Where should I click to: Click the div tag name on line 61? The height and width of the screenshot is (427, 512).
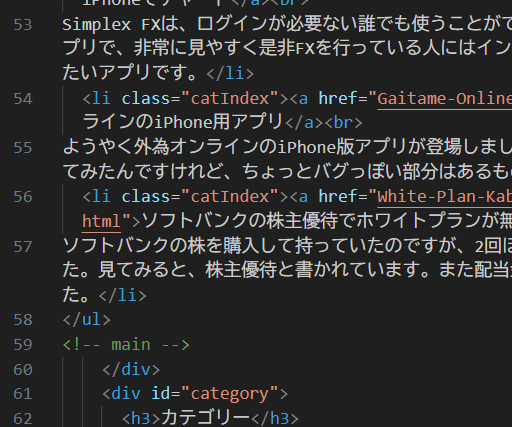(126, 394)
